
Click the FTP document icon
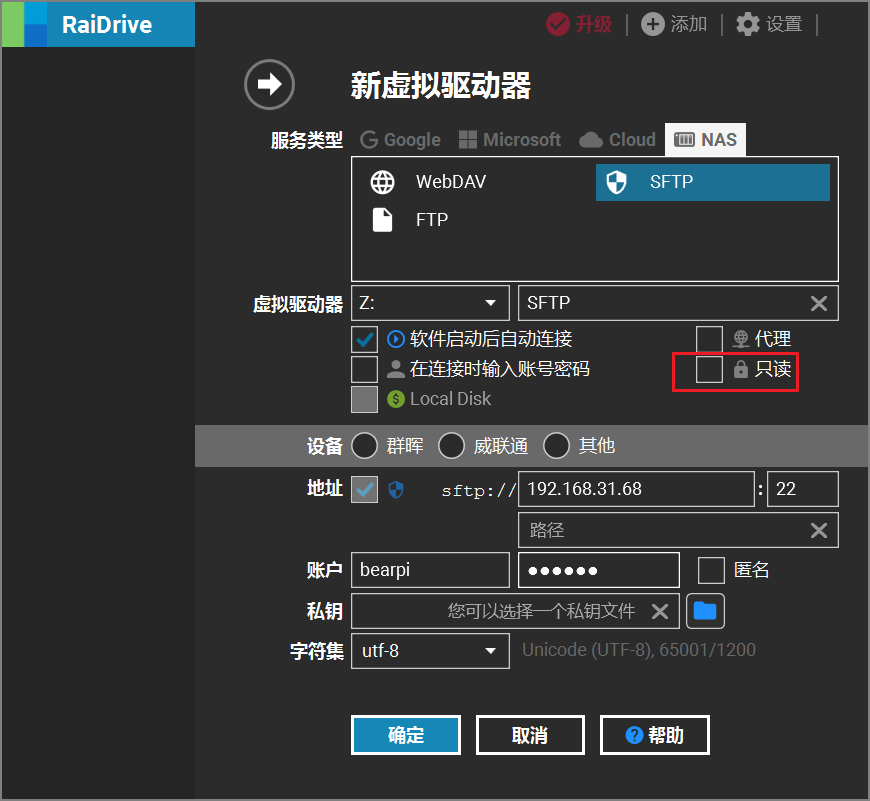(x=382, y=220)
